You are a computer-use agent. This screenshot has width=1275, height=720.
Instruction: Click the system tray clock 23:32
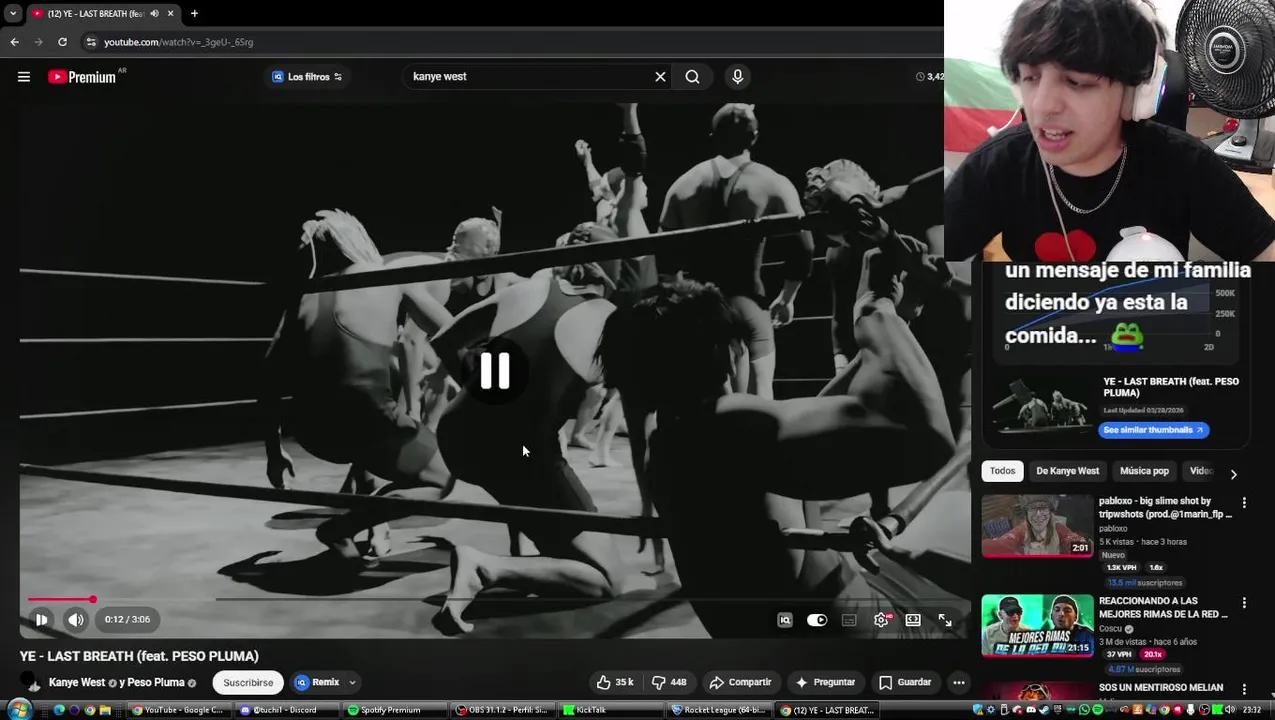(x=1251, y=710)
